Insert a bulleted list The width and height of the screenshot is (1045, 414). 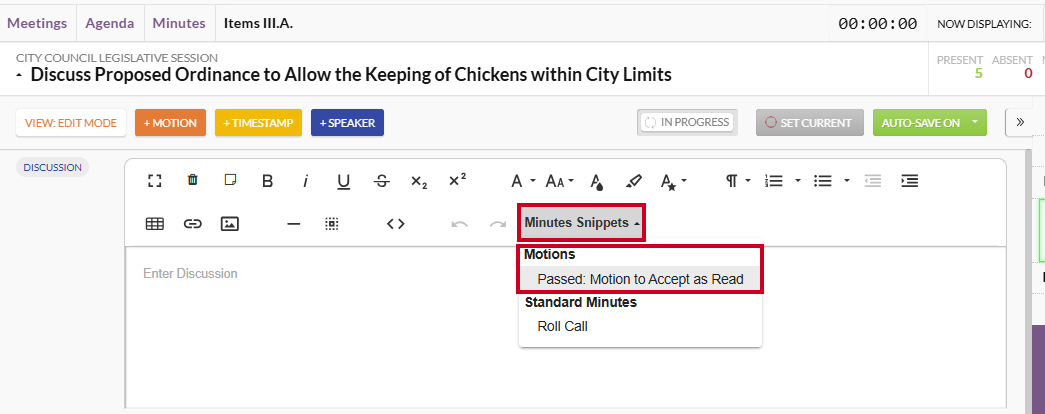coord(823,181)
